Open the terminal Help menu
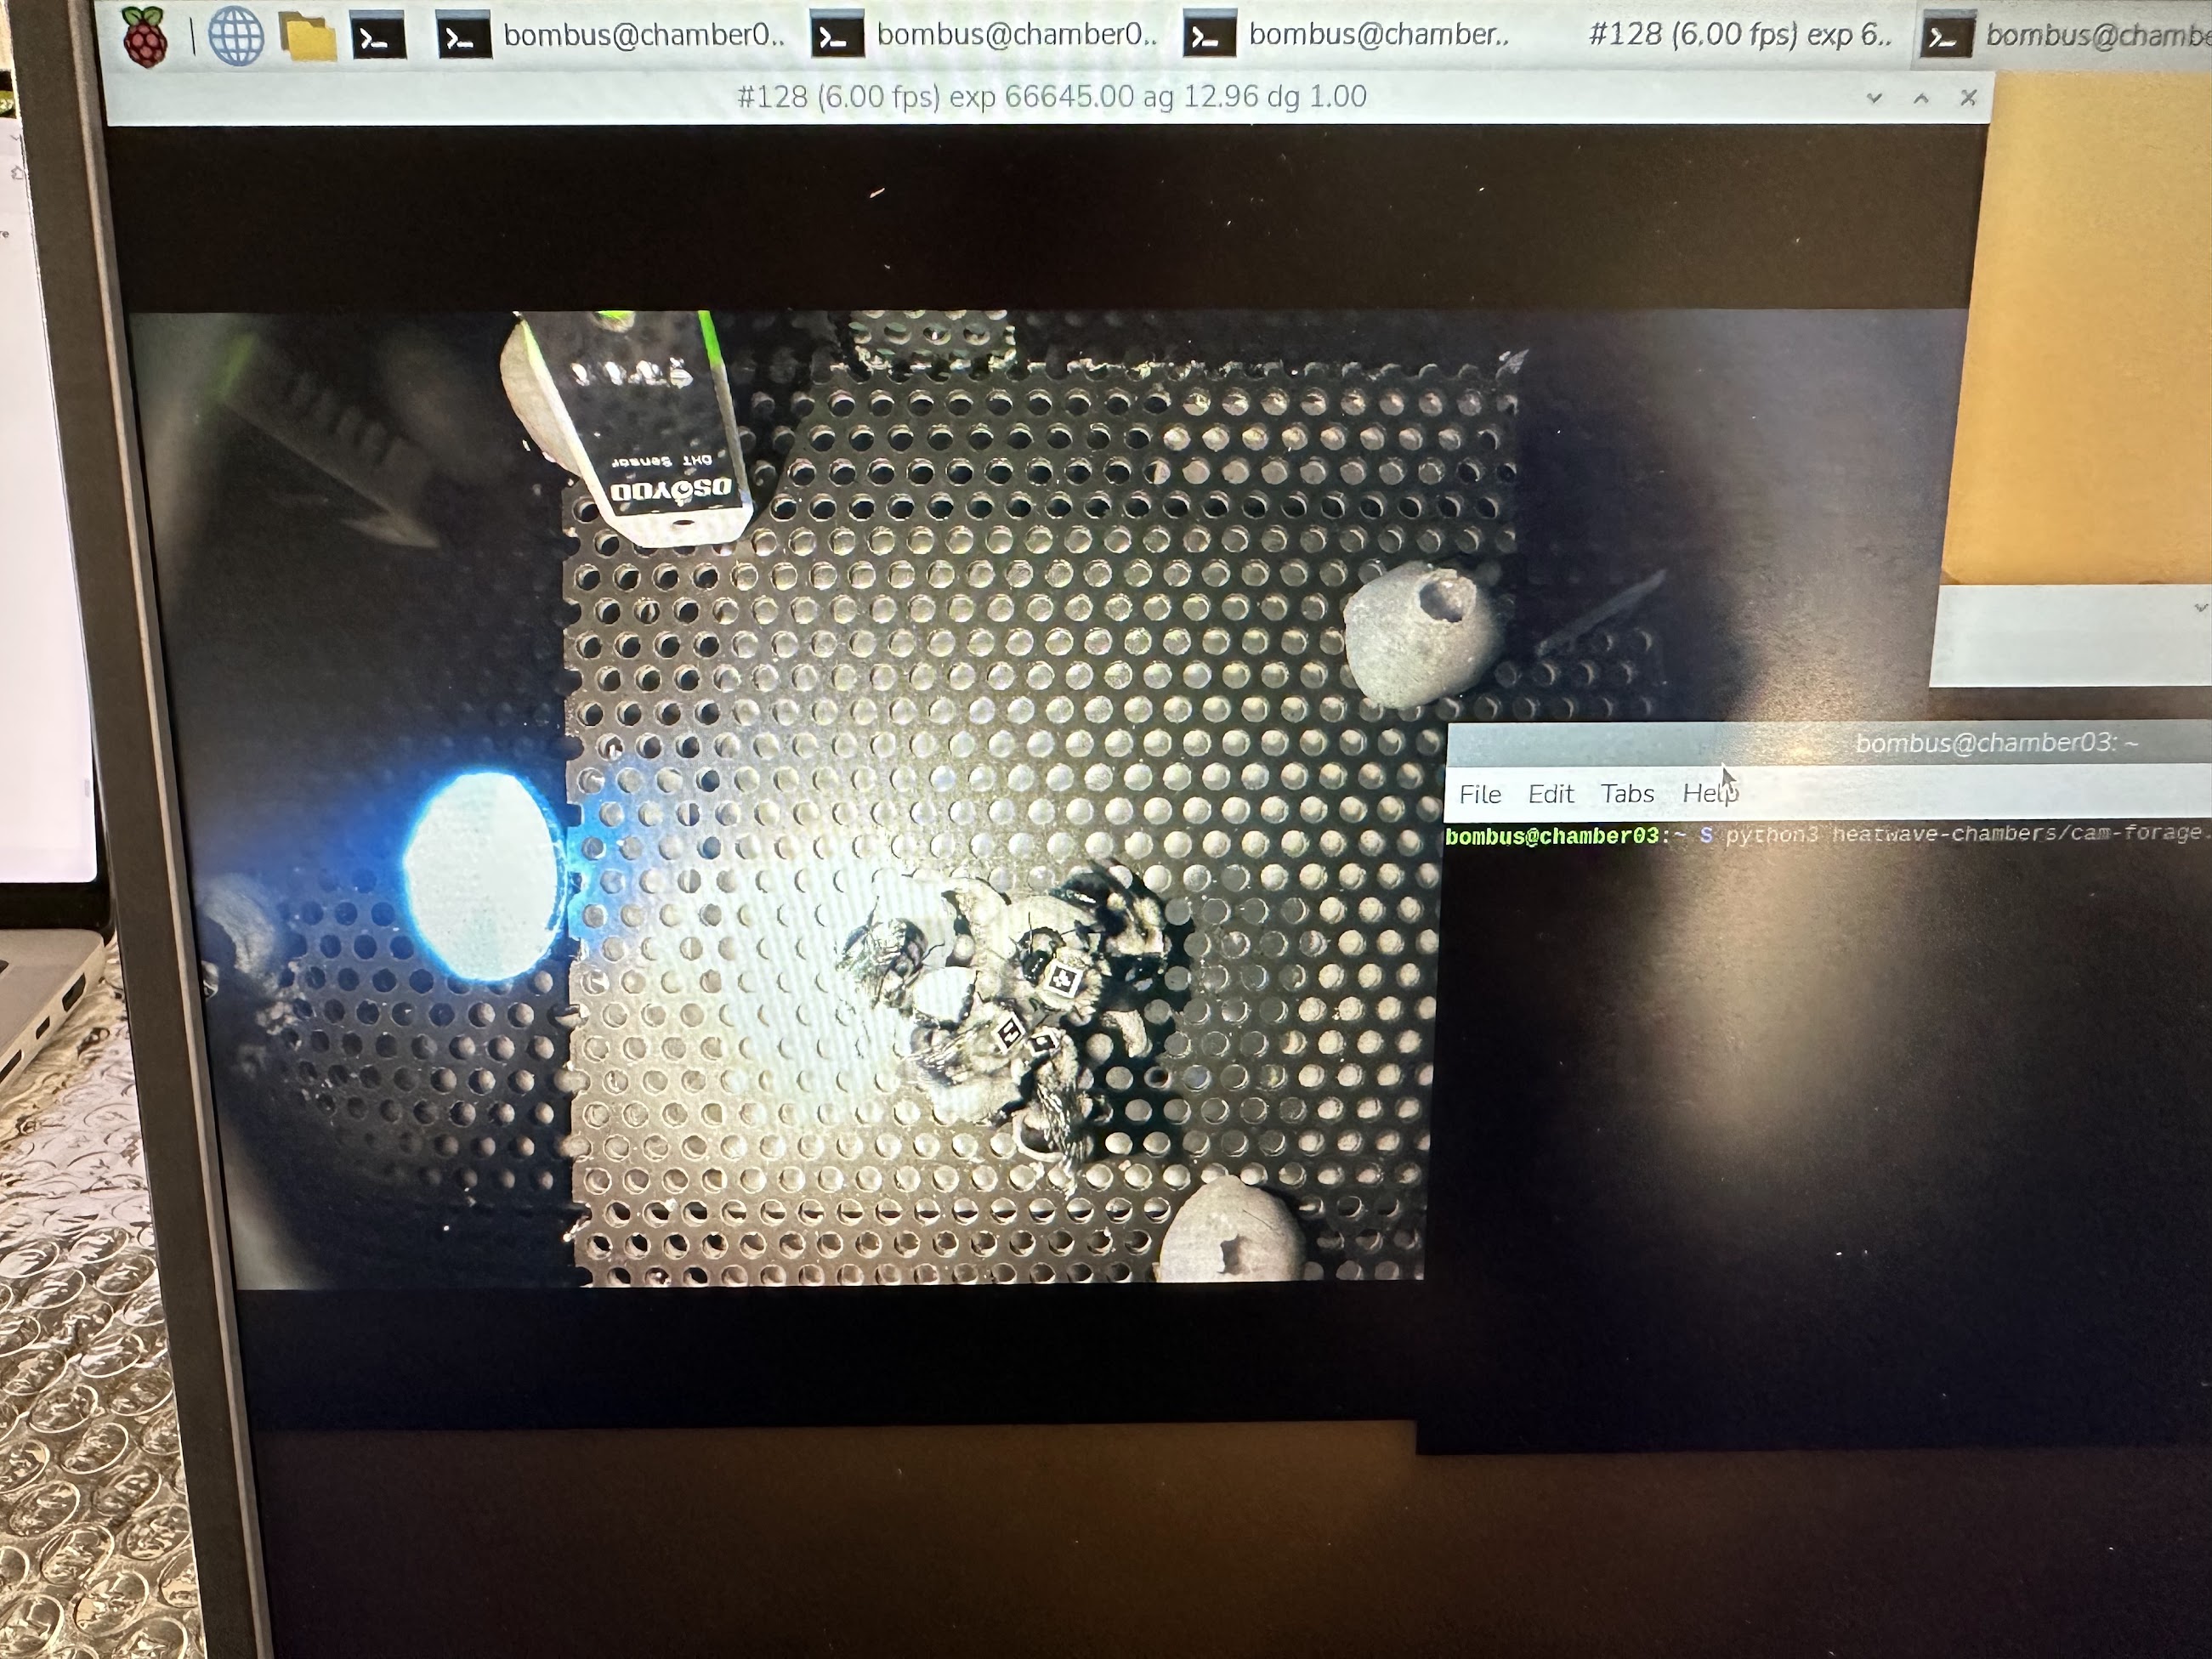 point(1708,794)
